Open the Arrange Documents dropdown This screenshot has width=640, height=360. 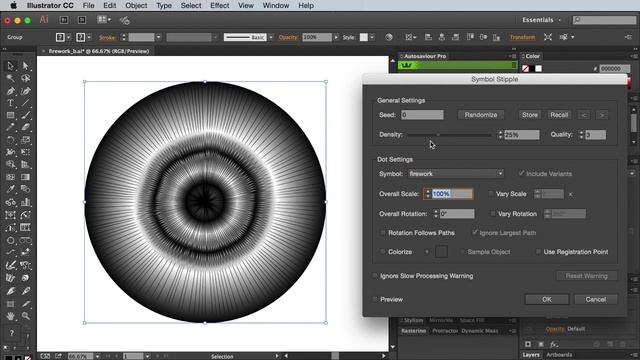pos(104,20)
